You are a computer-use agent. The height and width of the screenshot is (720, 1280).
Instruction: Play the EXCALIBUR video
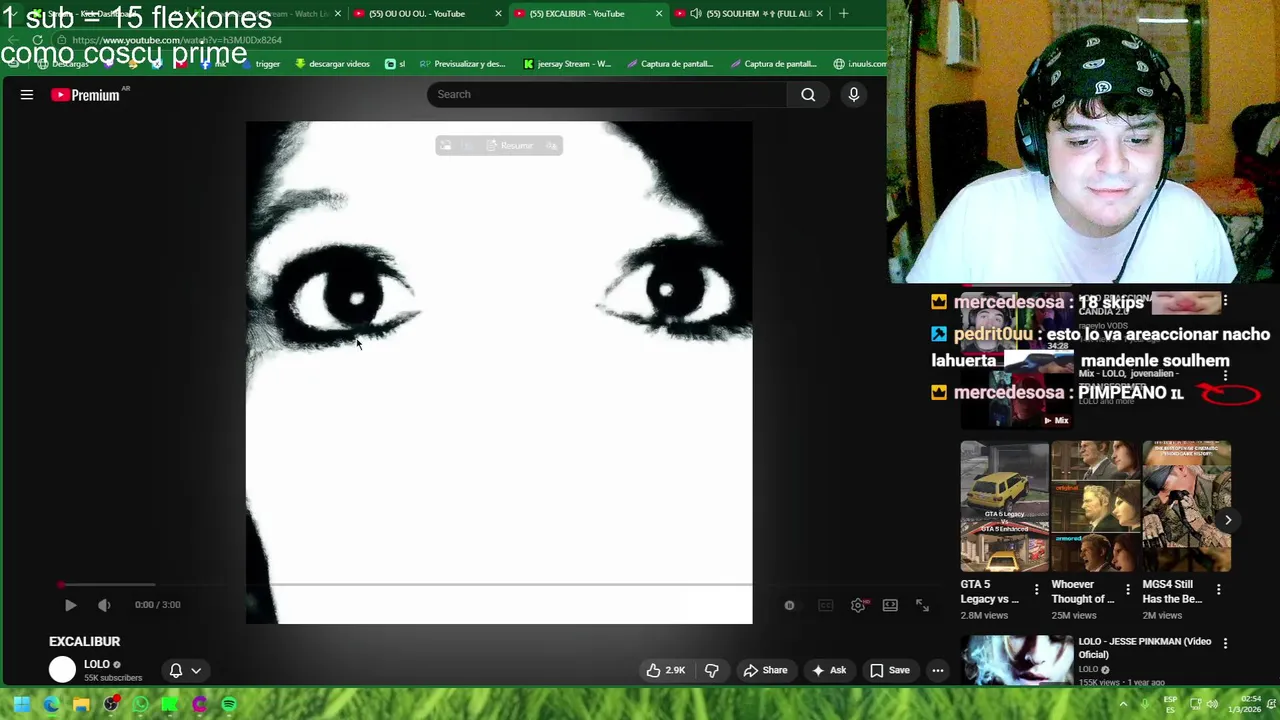pos(70,605)
